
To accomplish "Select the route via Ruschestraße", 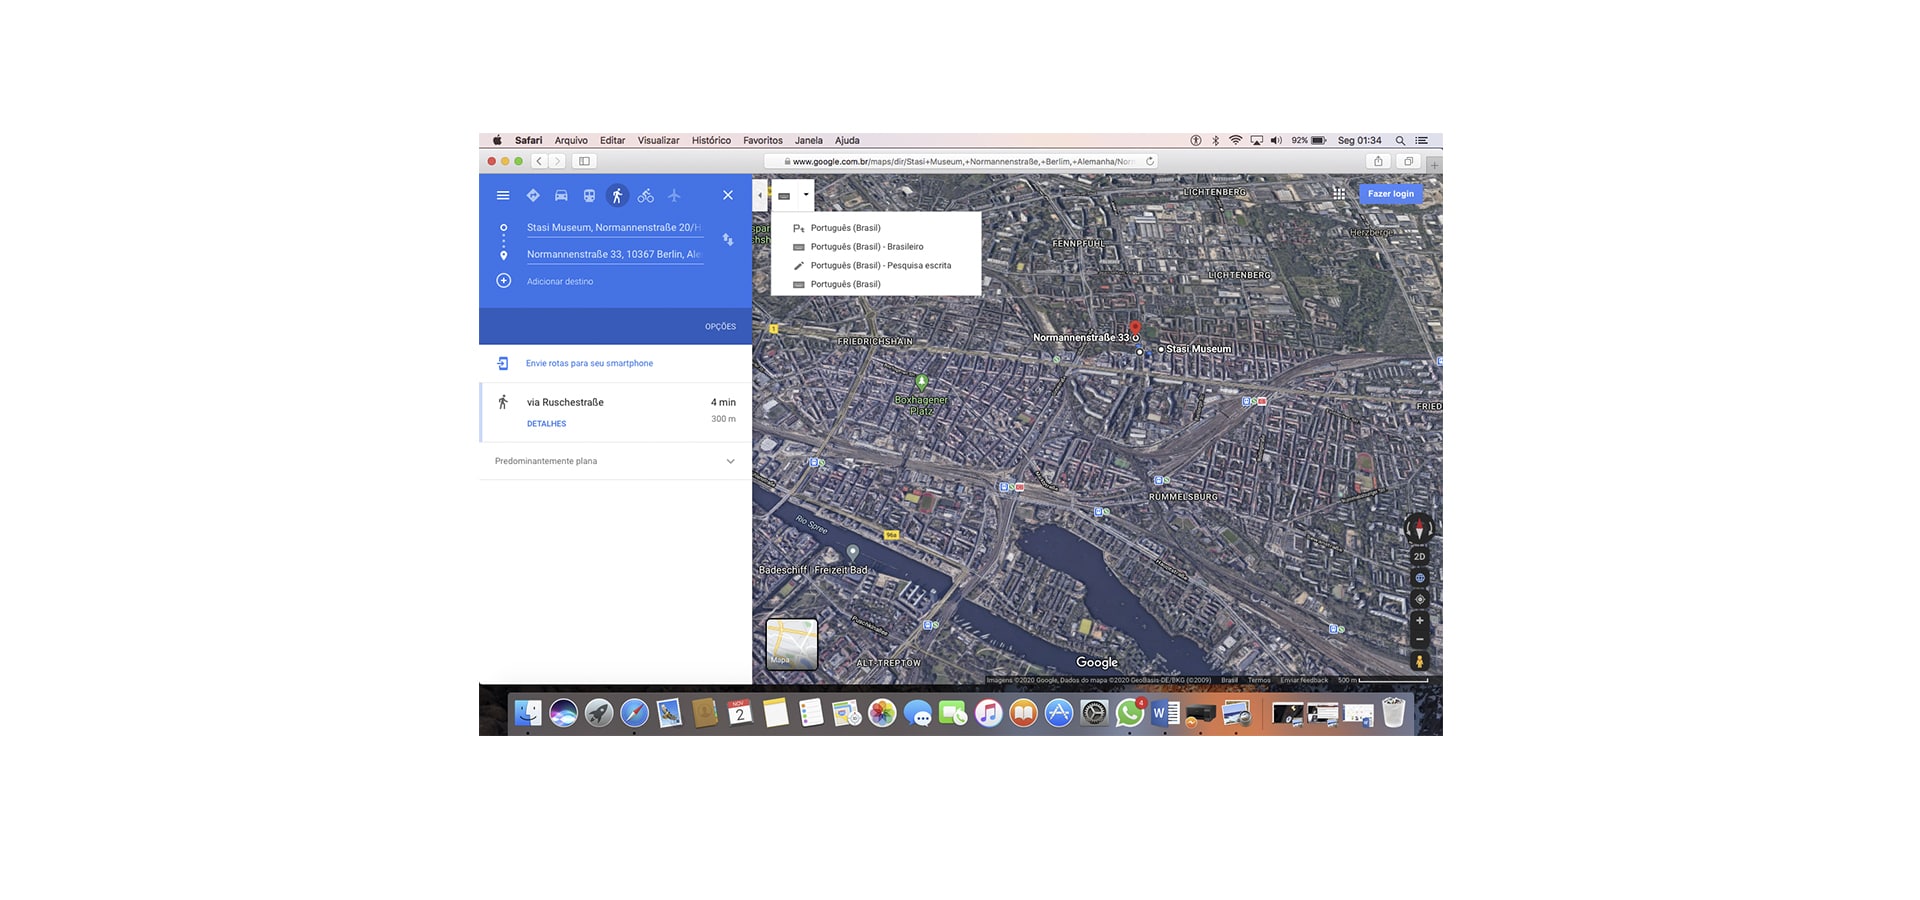I will (x=616, y=412).
